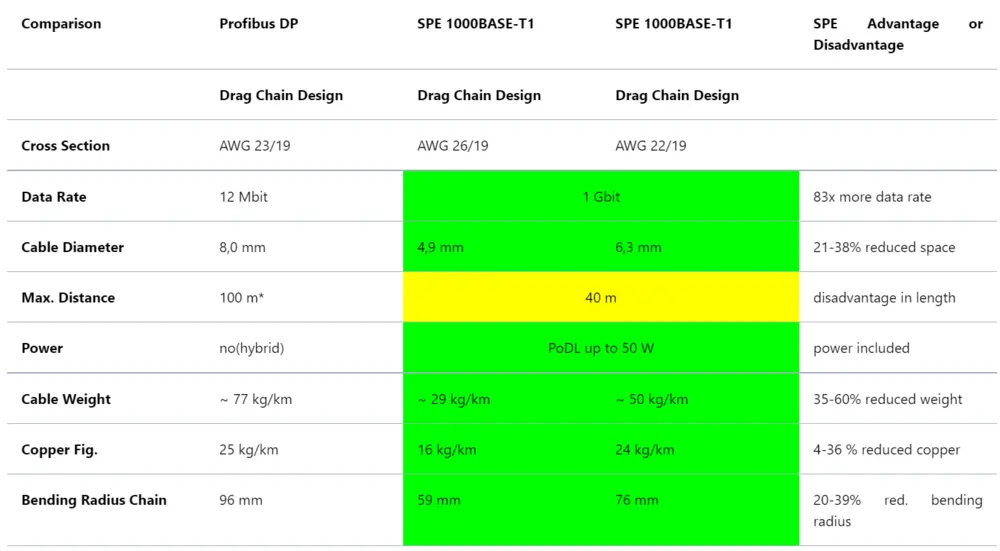The height and width of the screenshot is (551, 1000).
Task: Click the yellow "40 m" distance cell
Action: coord(601,298)
